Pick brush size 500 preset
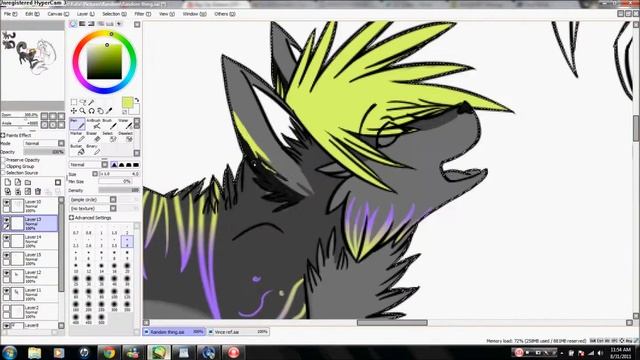Image resolution: width=640 pixels, height=360 pixels. pos(101,319)
